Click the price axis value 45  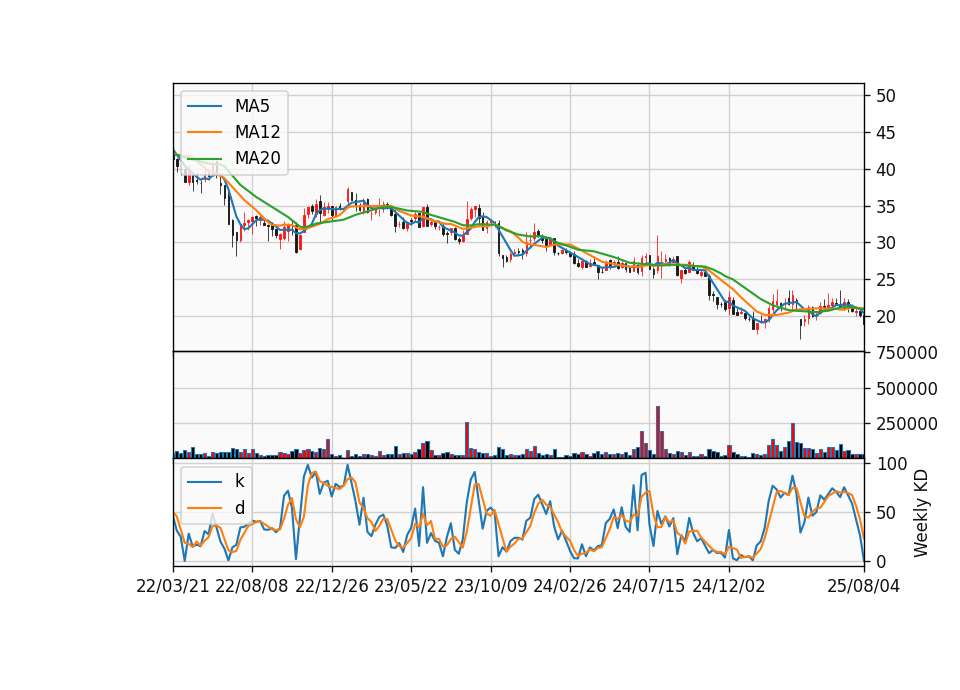(885, 133)
